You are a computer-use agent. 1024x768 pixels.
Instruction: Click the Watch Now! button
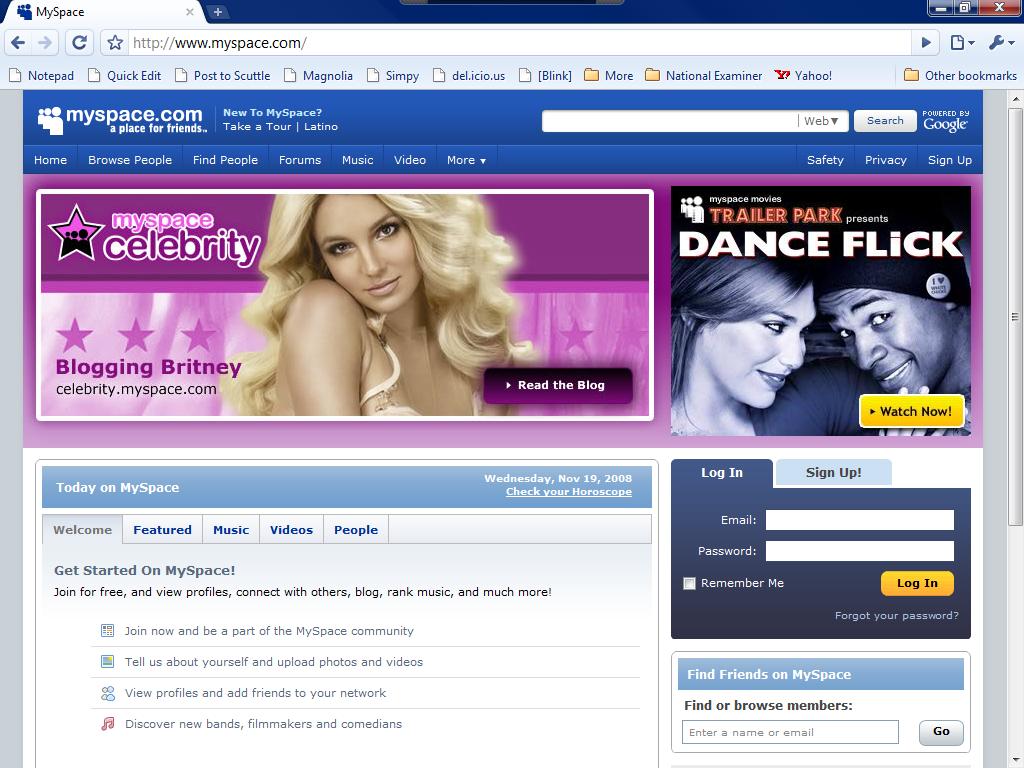[912, 411]
